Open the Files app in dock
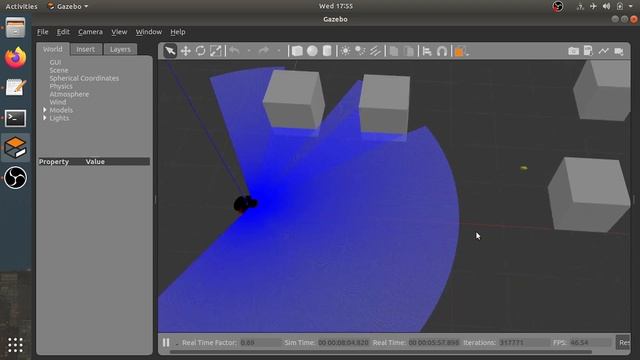 tap(16, 28)
